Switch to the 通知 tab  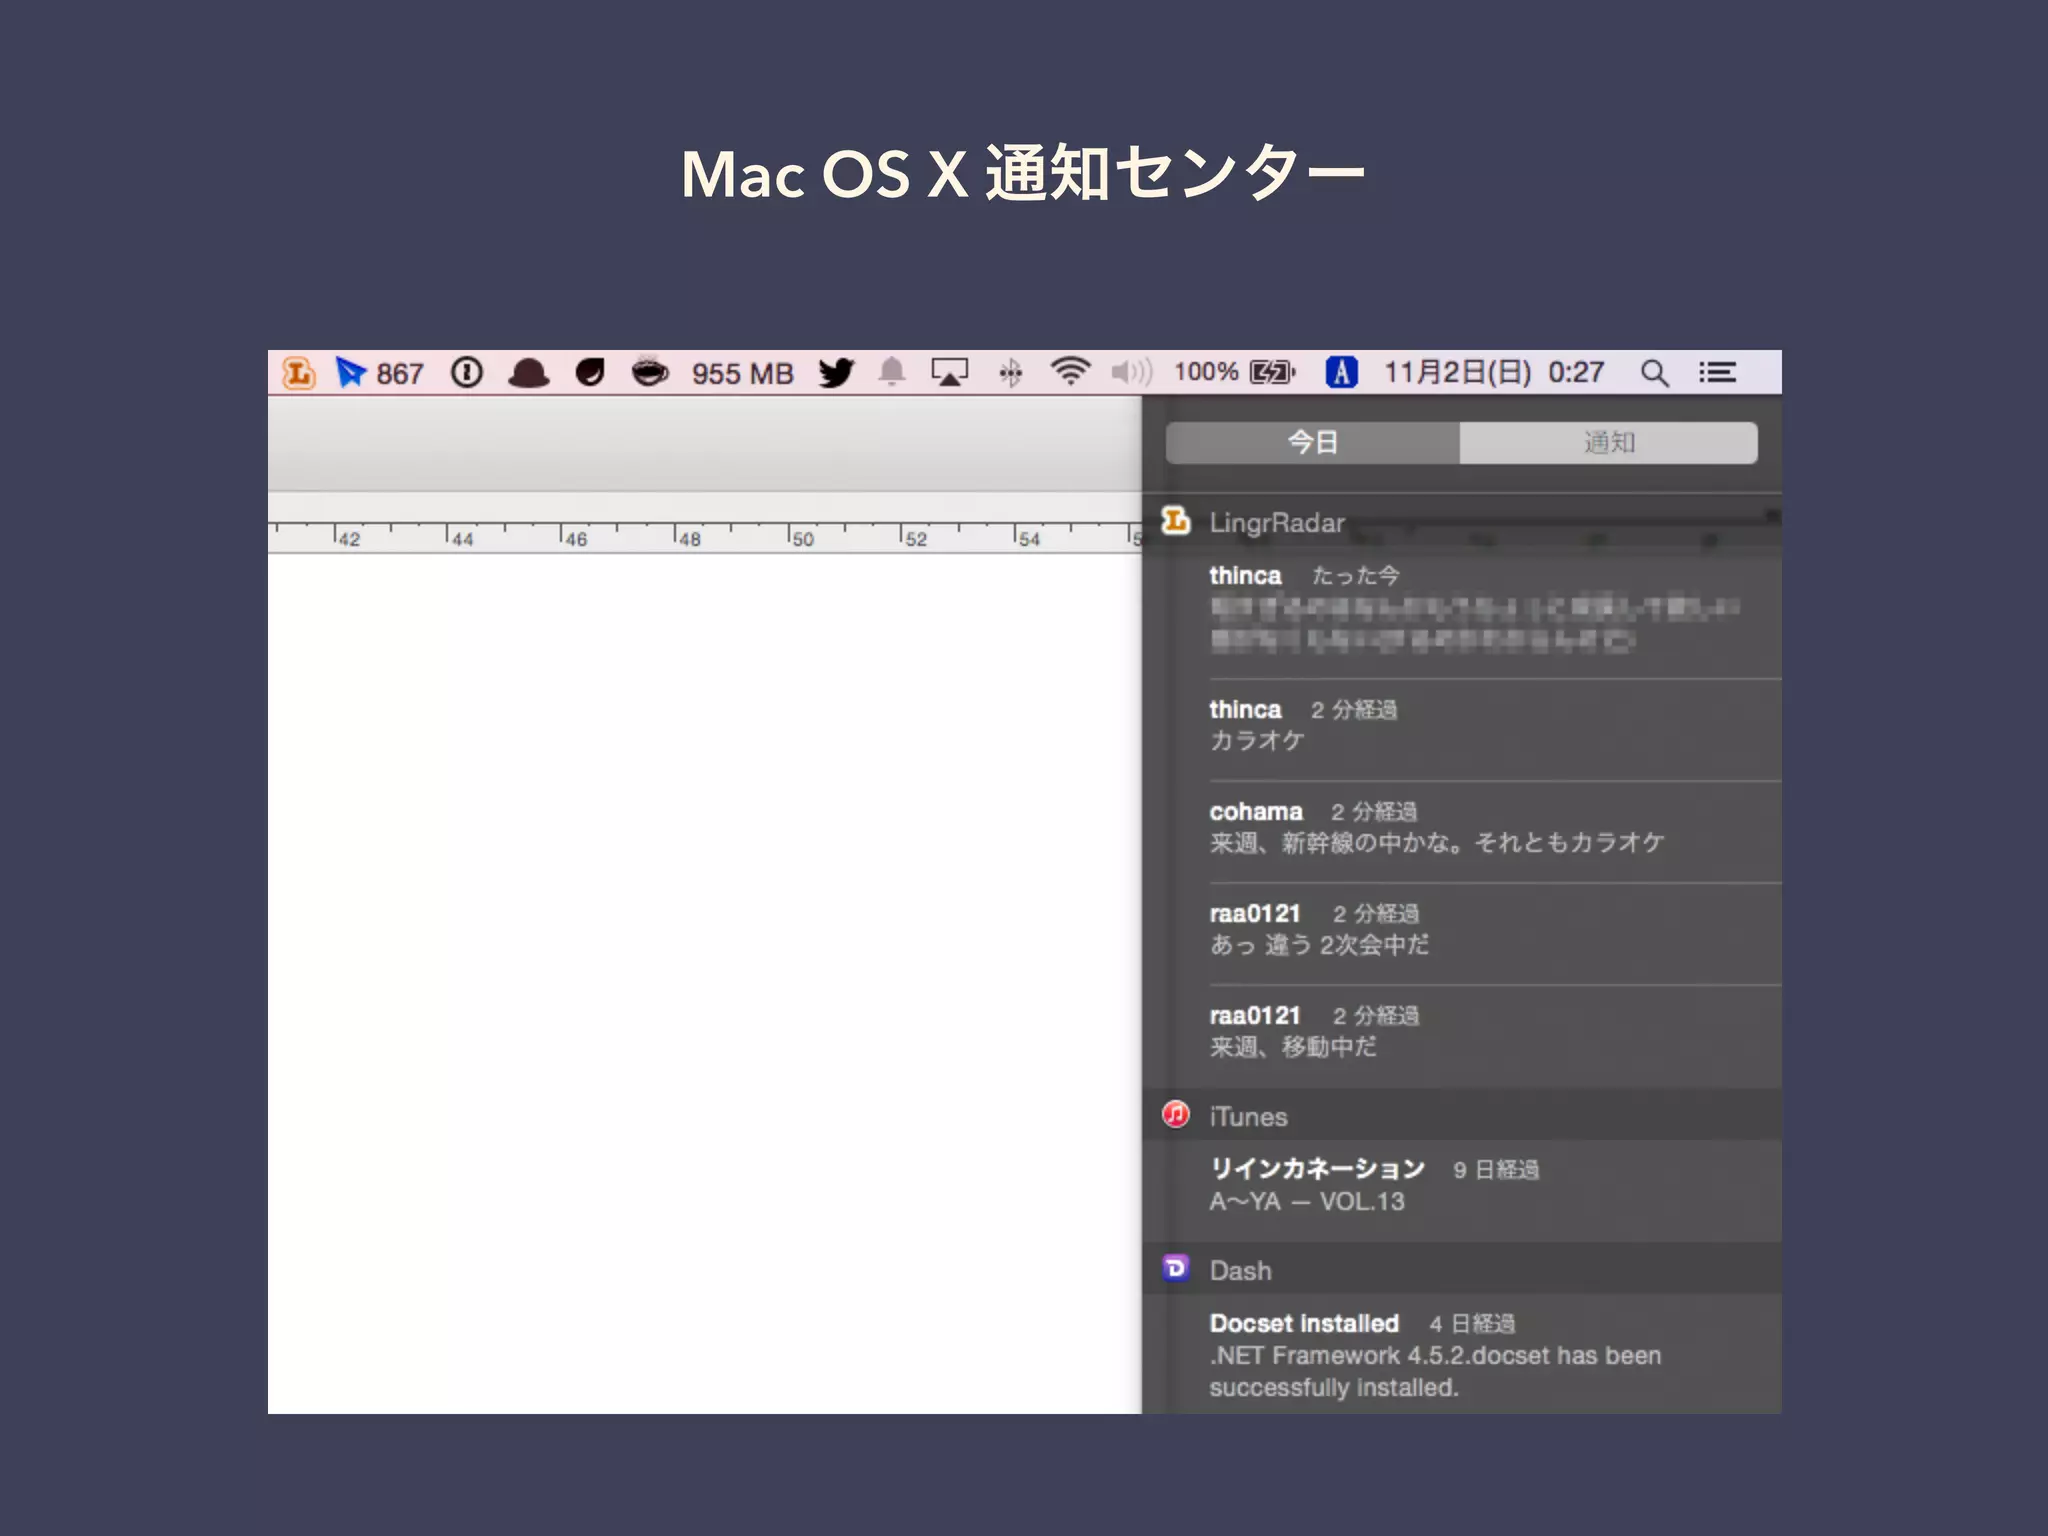pos(1609,443)
